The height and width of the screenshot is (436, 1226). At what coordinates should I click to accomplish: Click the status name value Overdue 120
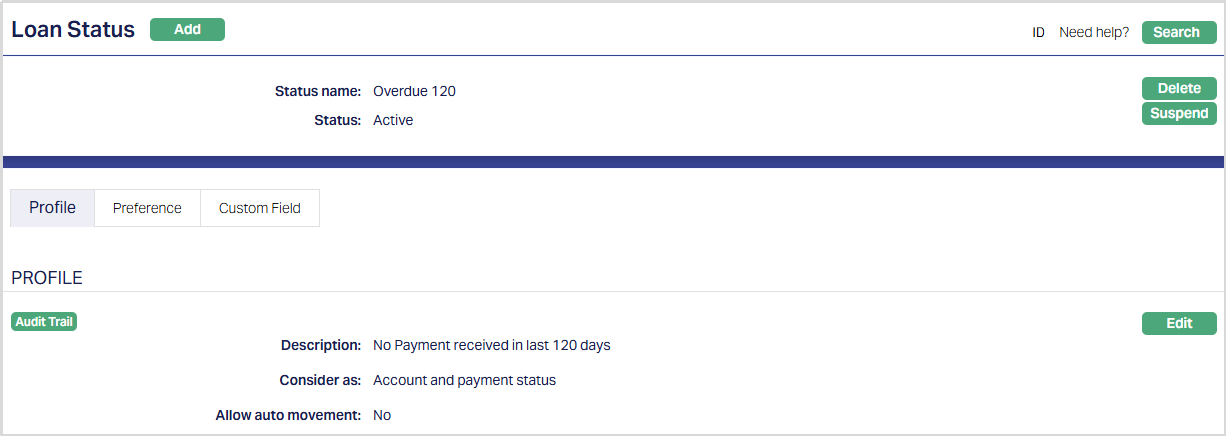click(x=414, y=91)
